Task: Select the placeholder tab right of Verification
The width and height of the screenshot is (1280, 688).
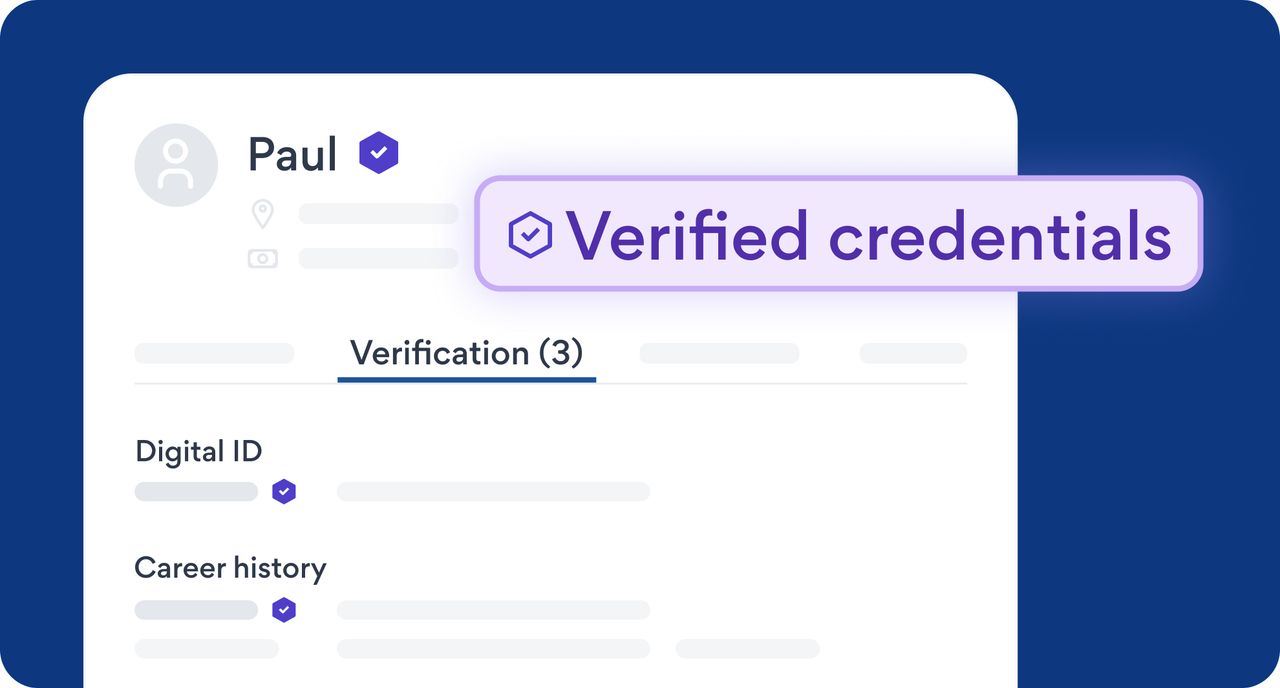Action: click(x=719, y=354)
